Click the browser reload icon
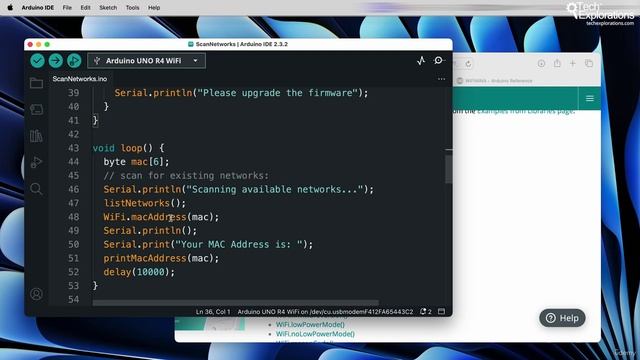640x360 pixels. [469, 64]
